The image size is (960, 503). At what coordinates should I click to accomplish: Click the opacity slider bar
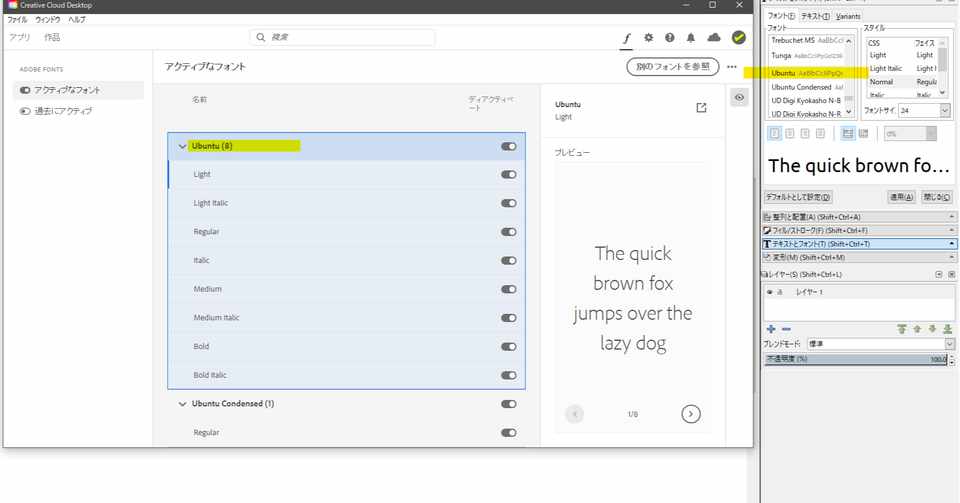[857, 359]
